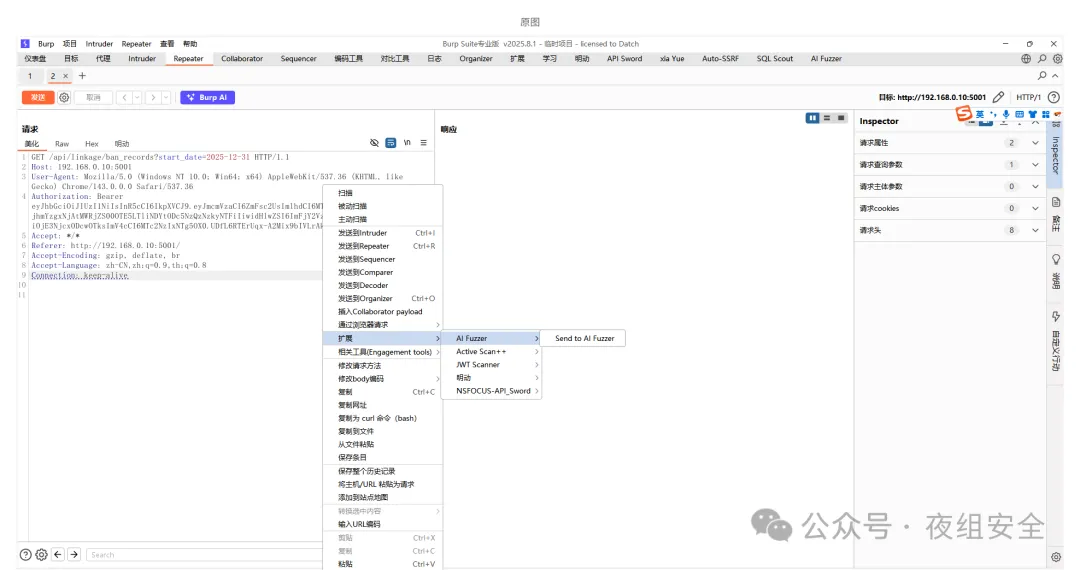This screenshot has height=570, width=1080.
Task: Click bottom-left help question mark icon
Action: tap(25, 555)
